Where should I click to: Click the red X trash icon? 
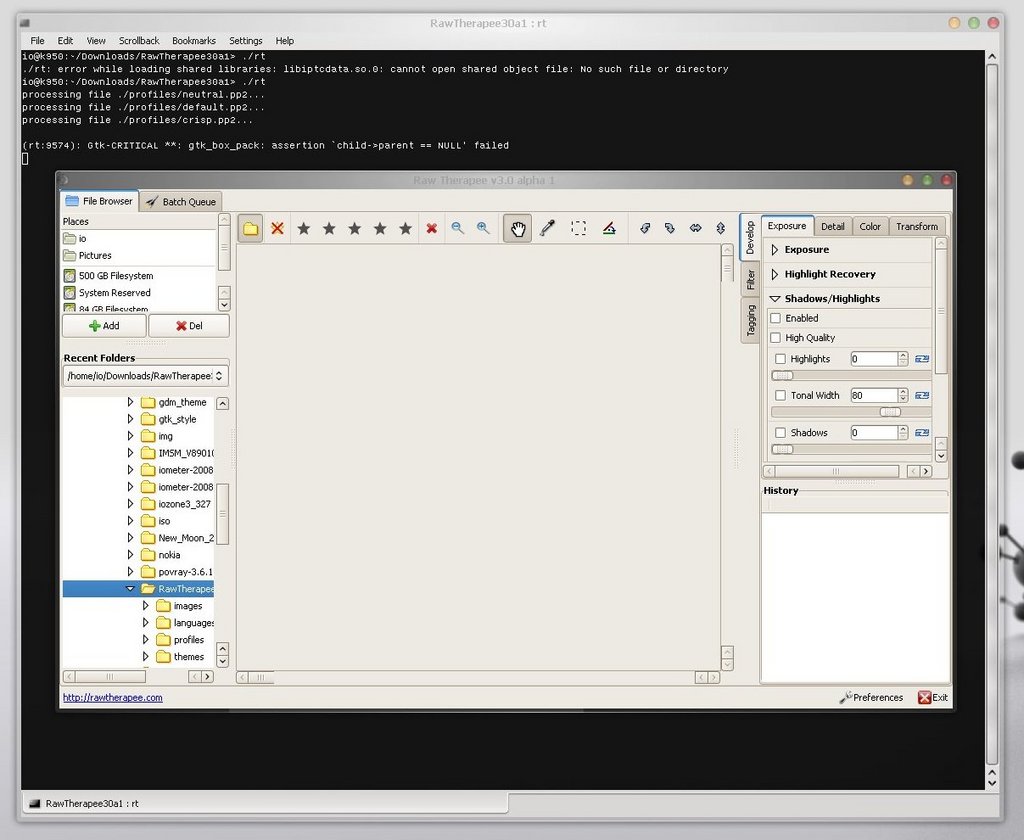[432, 228]
